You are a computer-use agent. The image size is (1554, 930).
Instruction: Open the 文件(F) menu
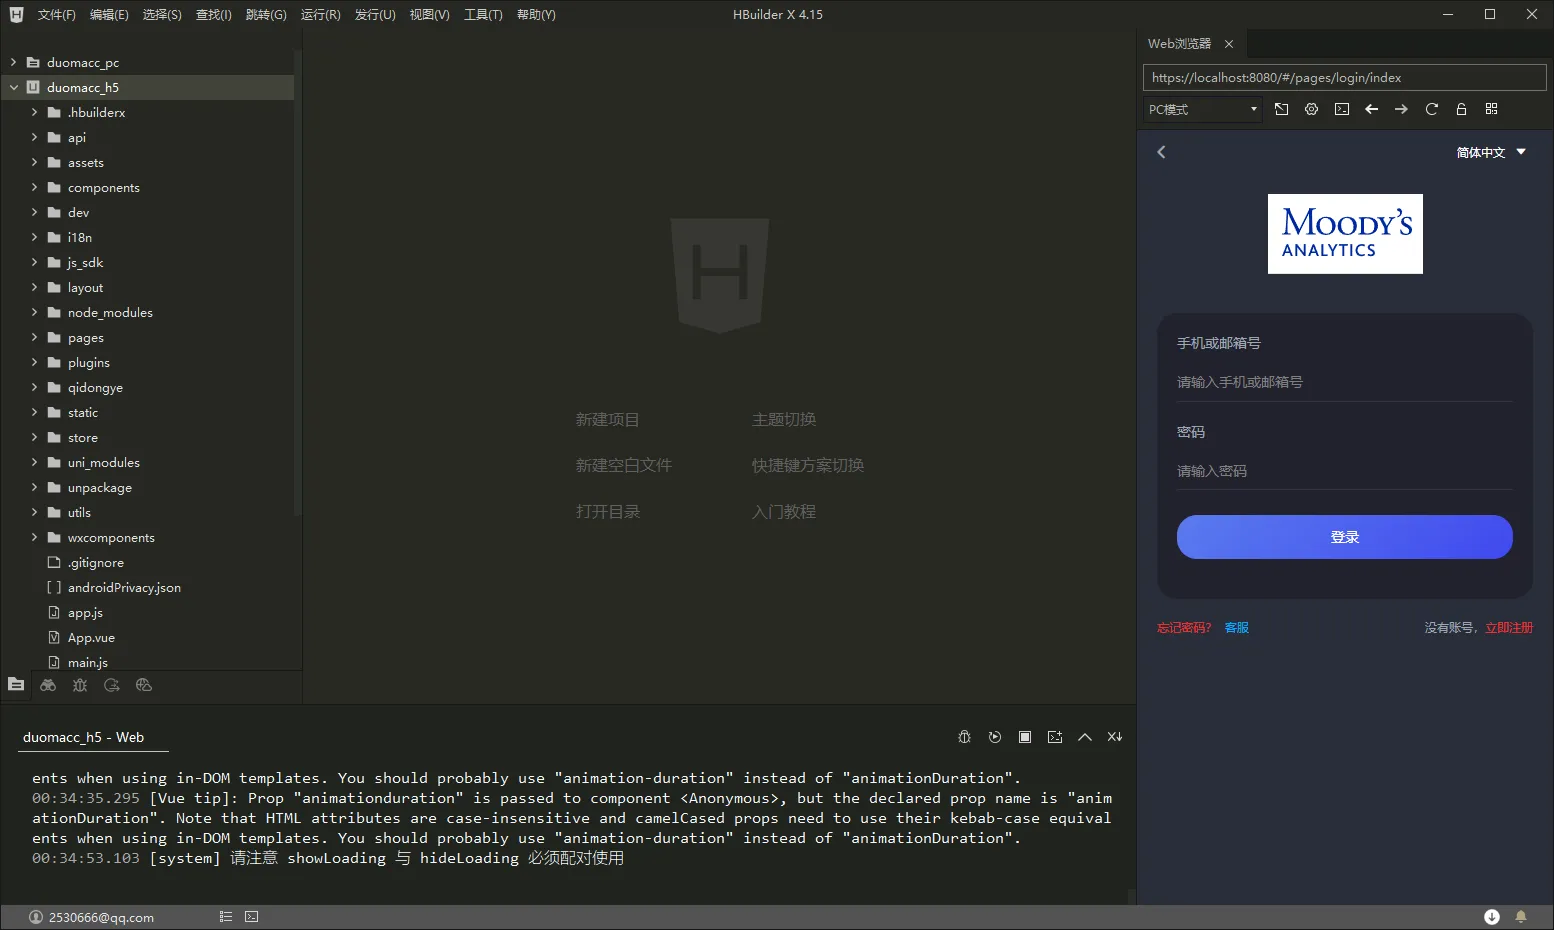click(56, 14)
